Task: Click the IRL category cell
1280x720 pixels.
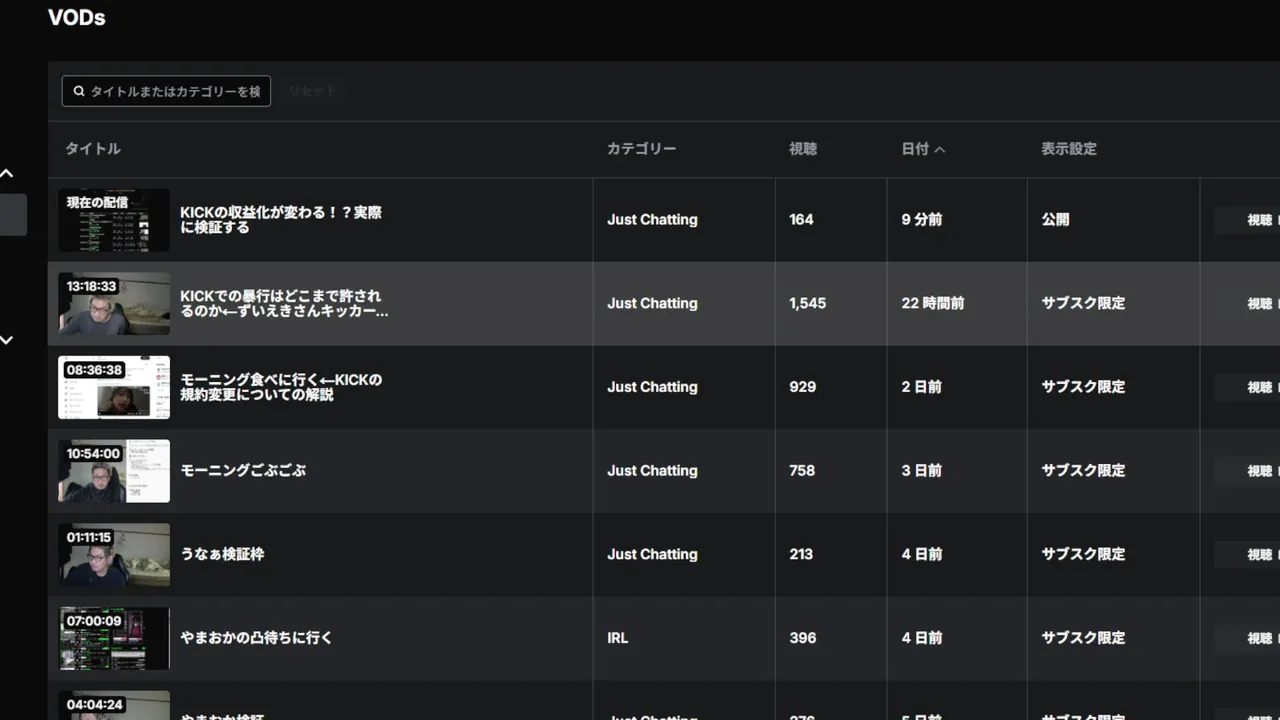Action: click(618, 638)
